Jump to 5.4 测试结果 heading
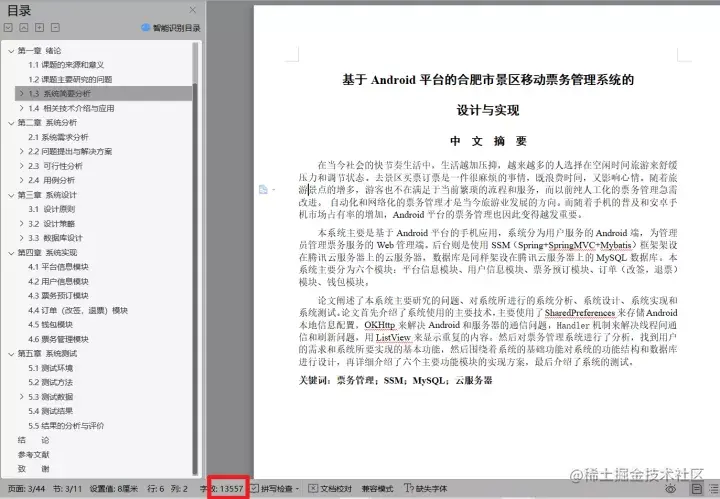 coord(51,411)
